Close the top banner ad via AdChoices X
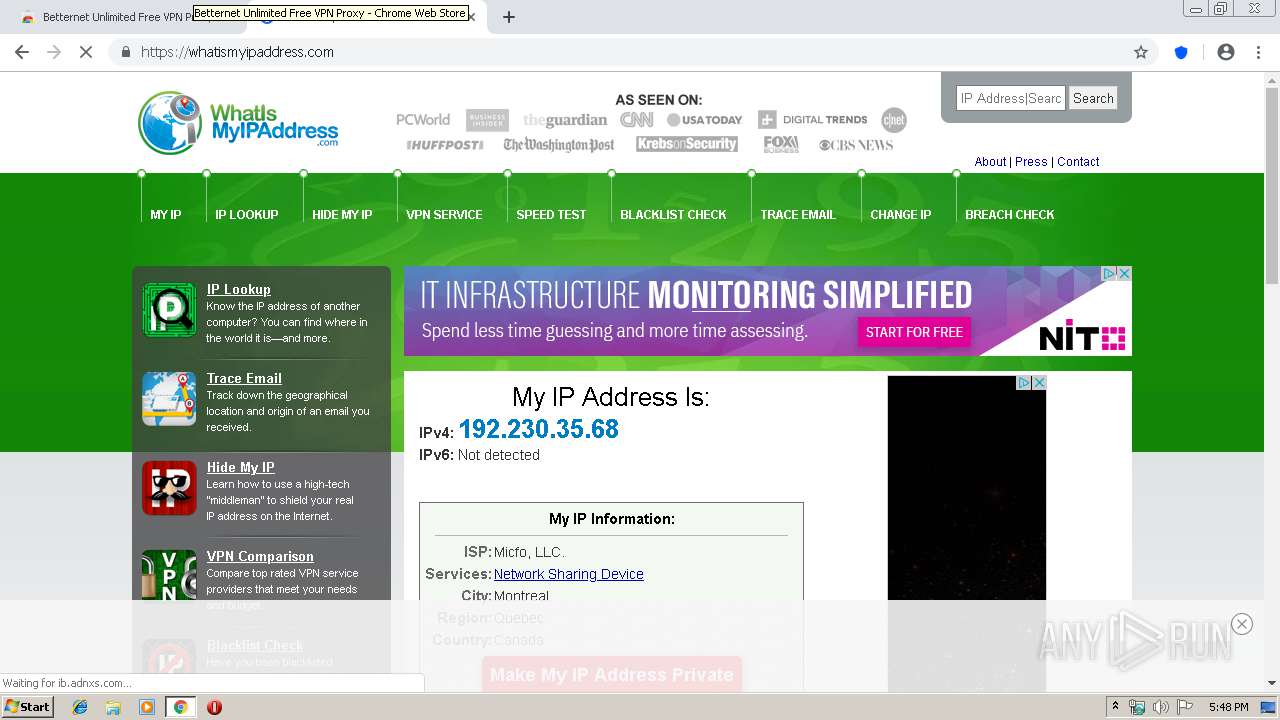1280x720 pixels. tap(1124, 273)
